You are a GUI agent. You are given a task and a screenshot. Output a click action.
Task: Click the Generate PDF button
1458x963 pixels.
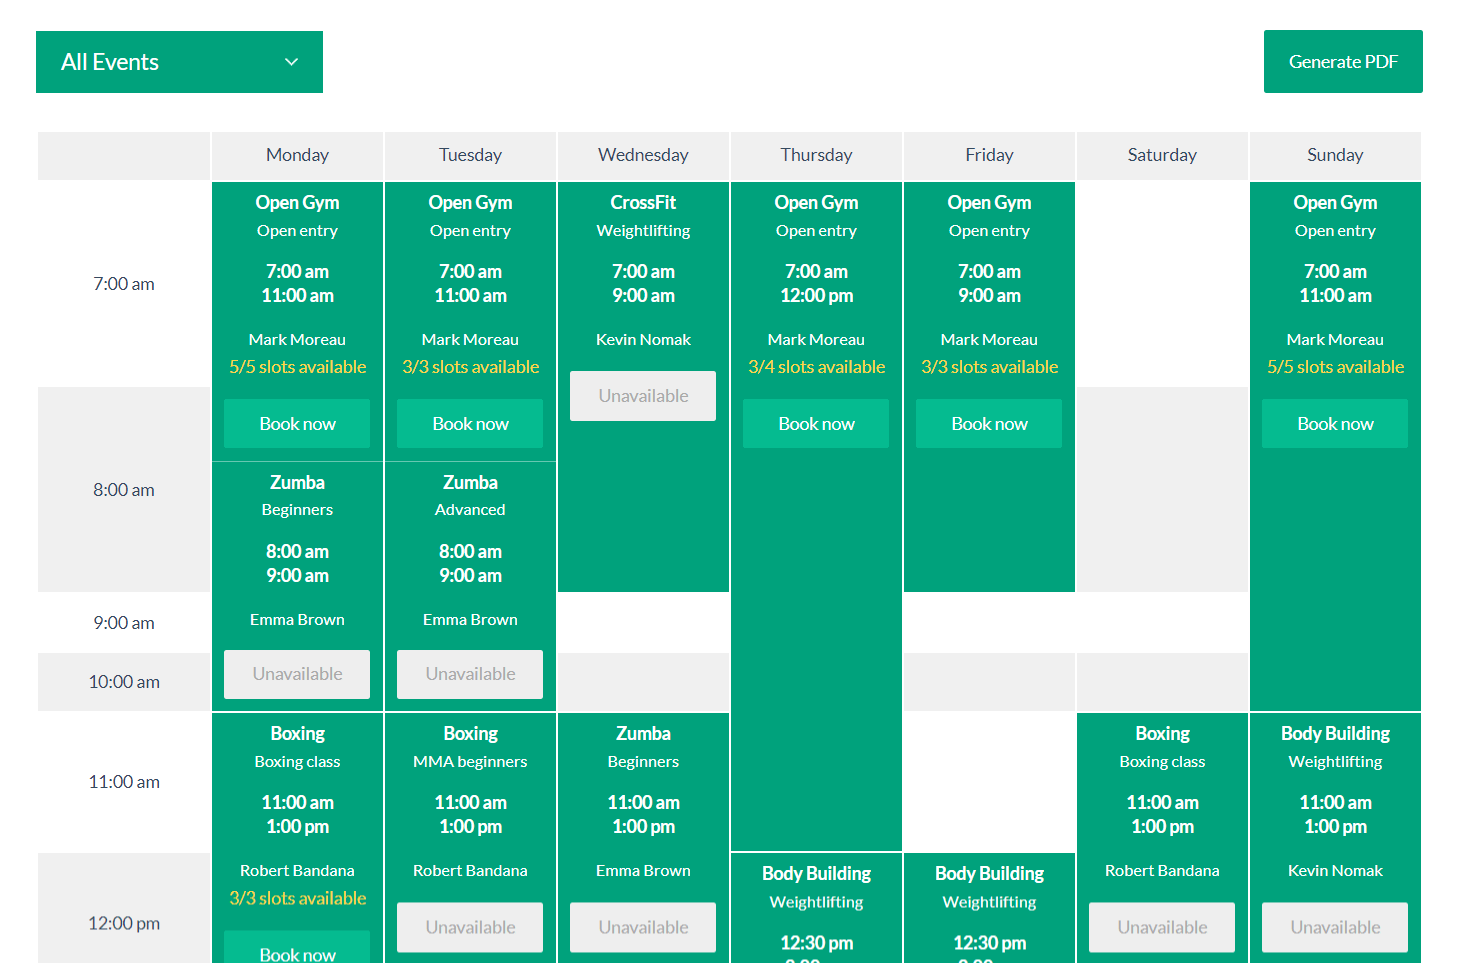point(1342,61)
